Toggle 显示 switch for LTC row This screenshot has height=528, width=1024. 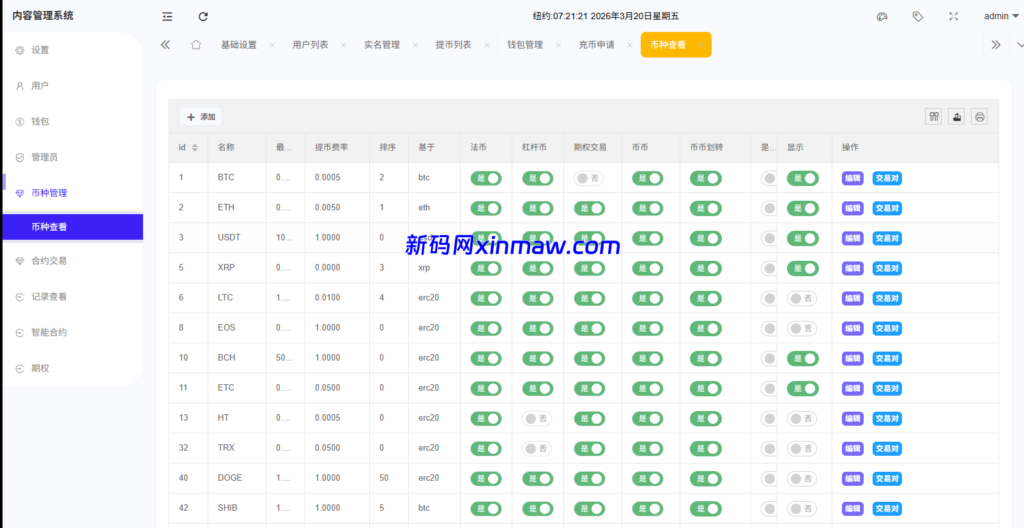pos(802,298)
